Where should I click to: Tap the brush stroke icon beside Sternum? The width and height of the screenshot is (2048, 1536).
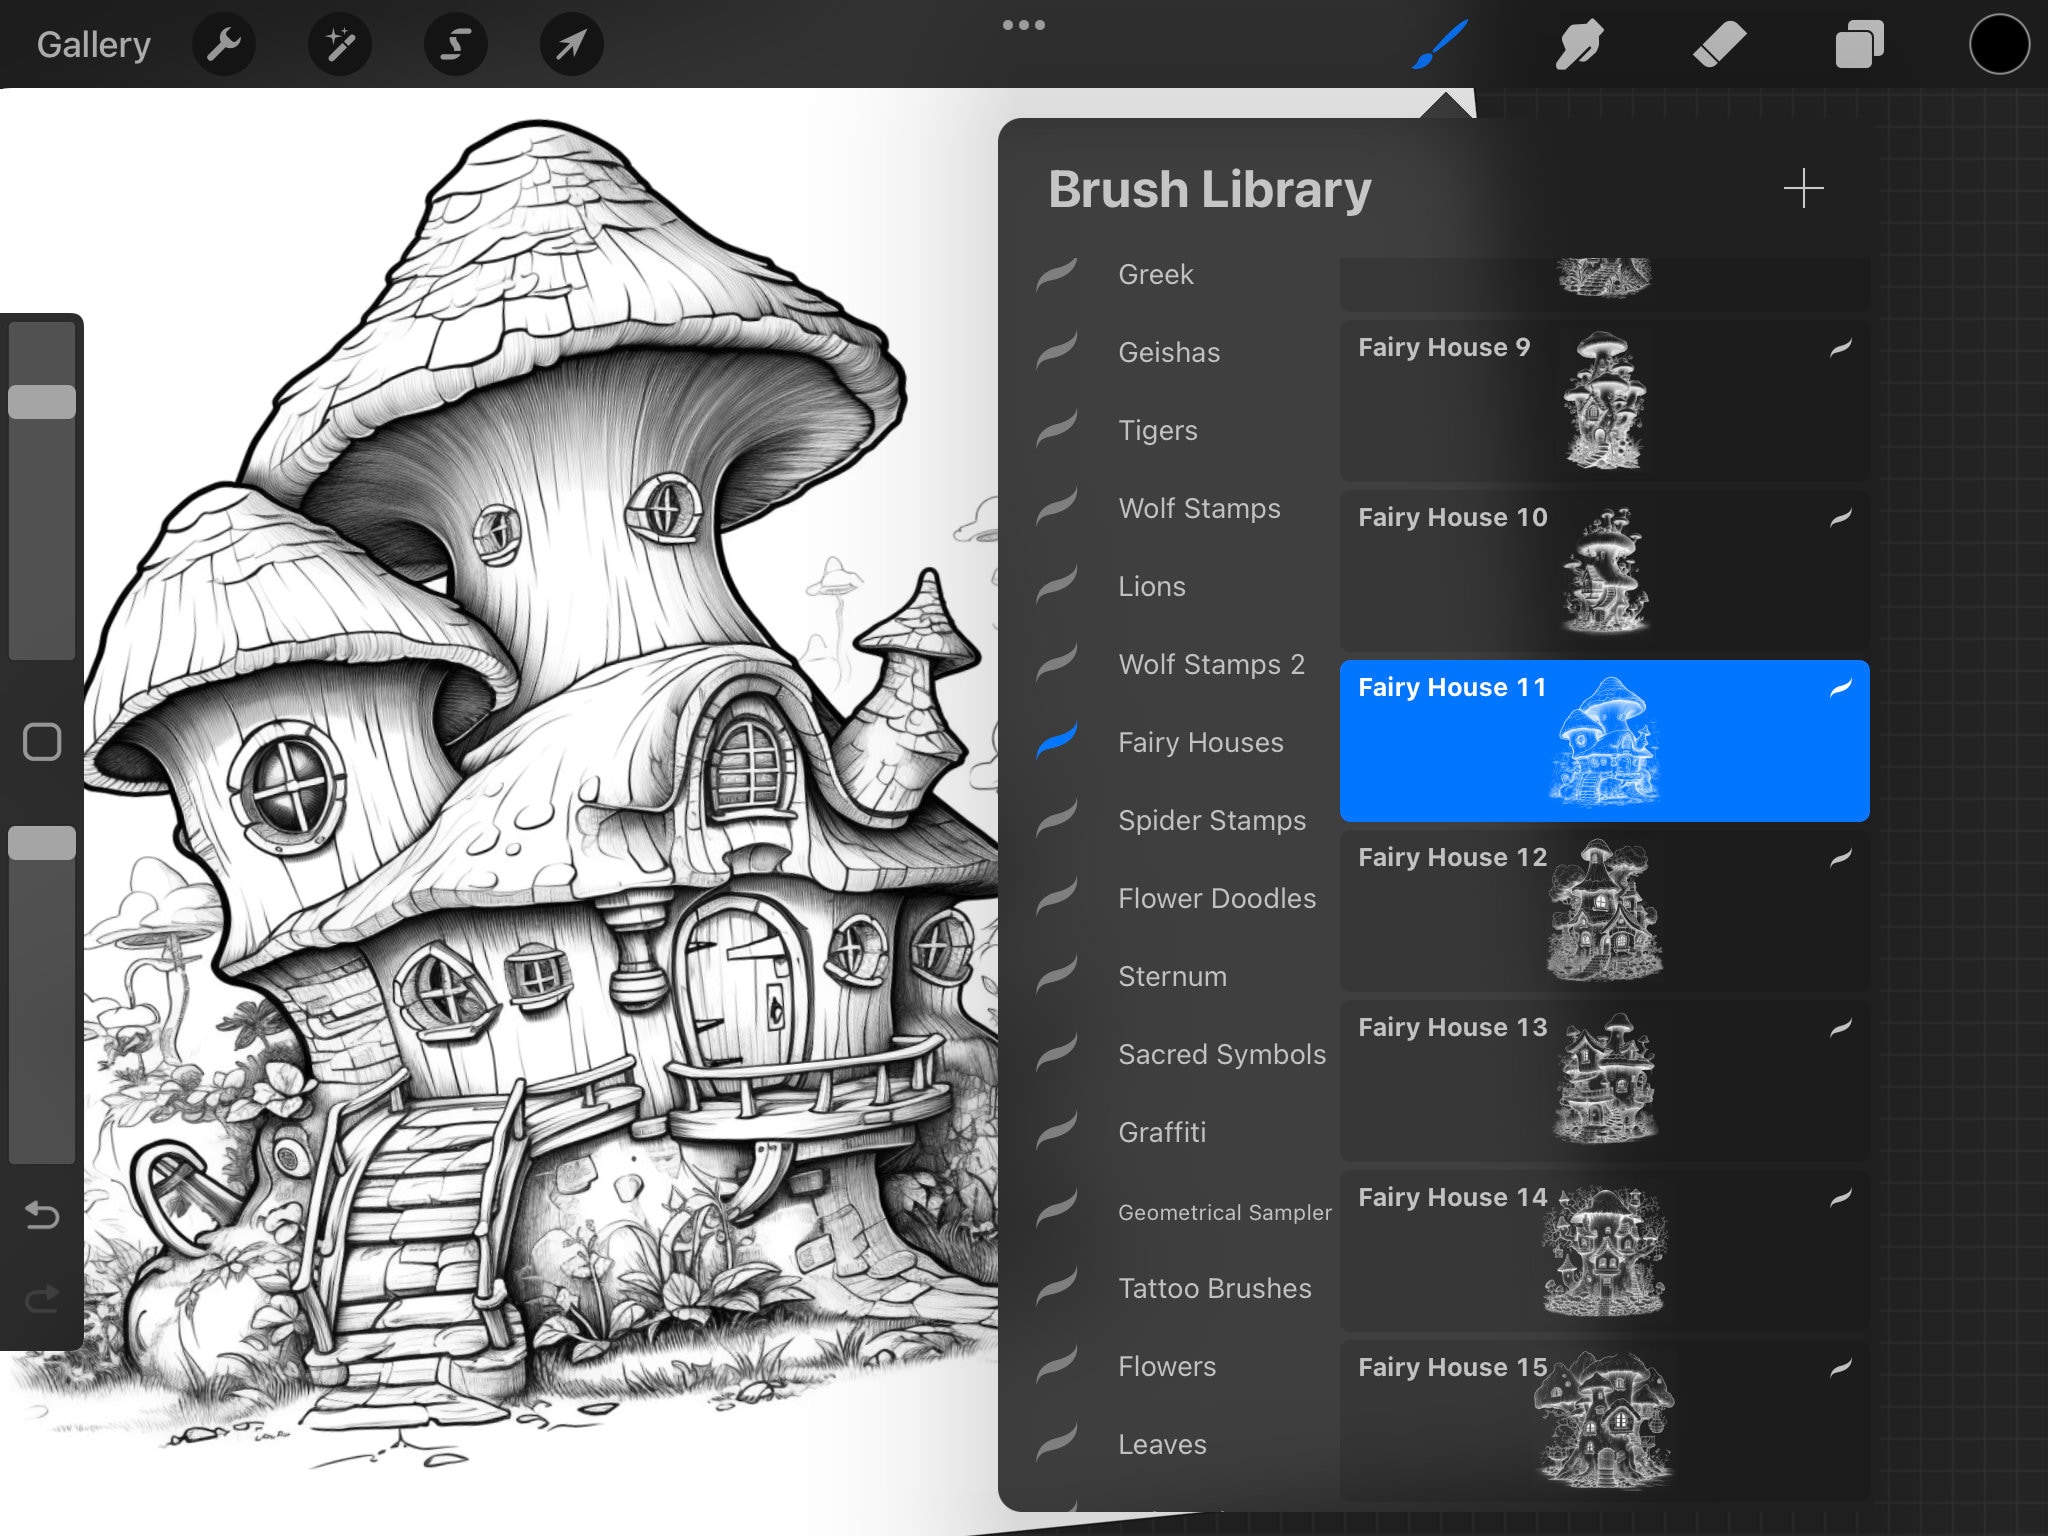1056,976
